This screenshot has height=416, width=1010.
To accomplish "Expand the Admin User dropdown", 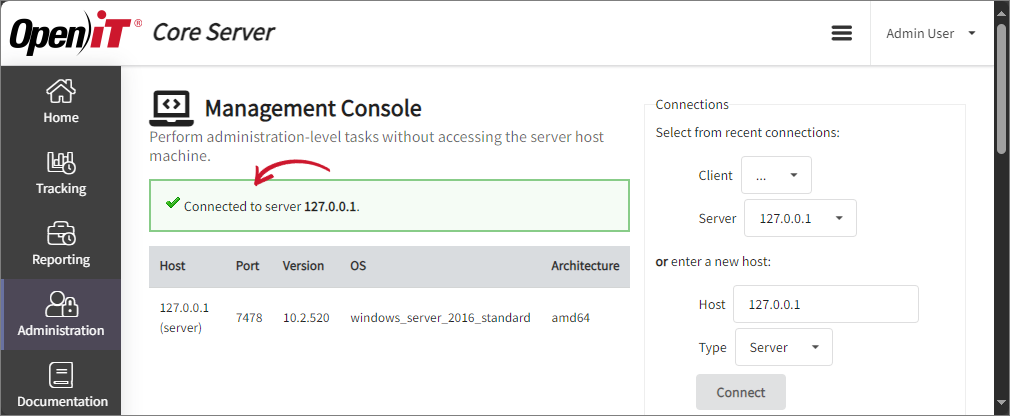I will [931, 33].
